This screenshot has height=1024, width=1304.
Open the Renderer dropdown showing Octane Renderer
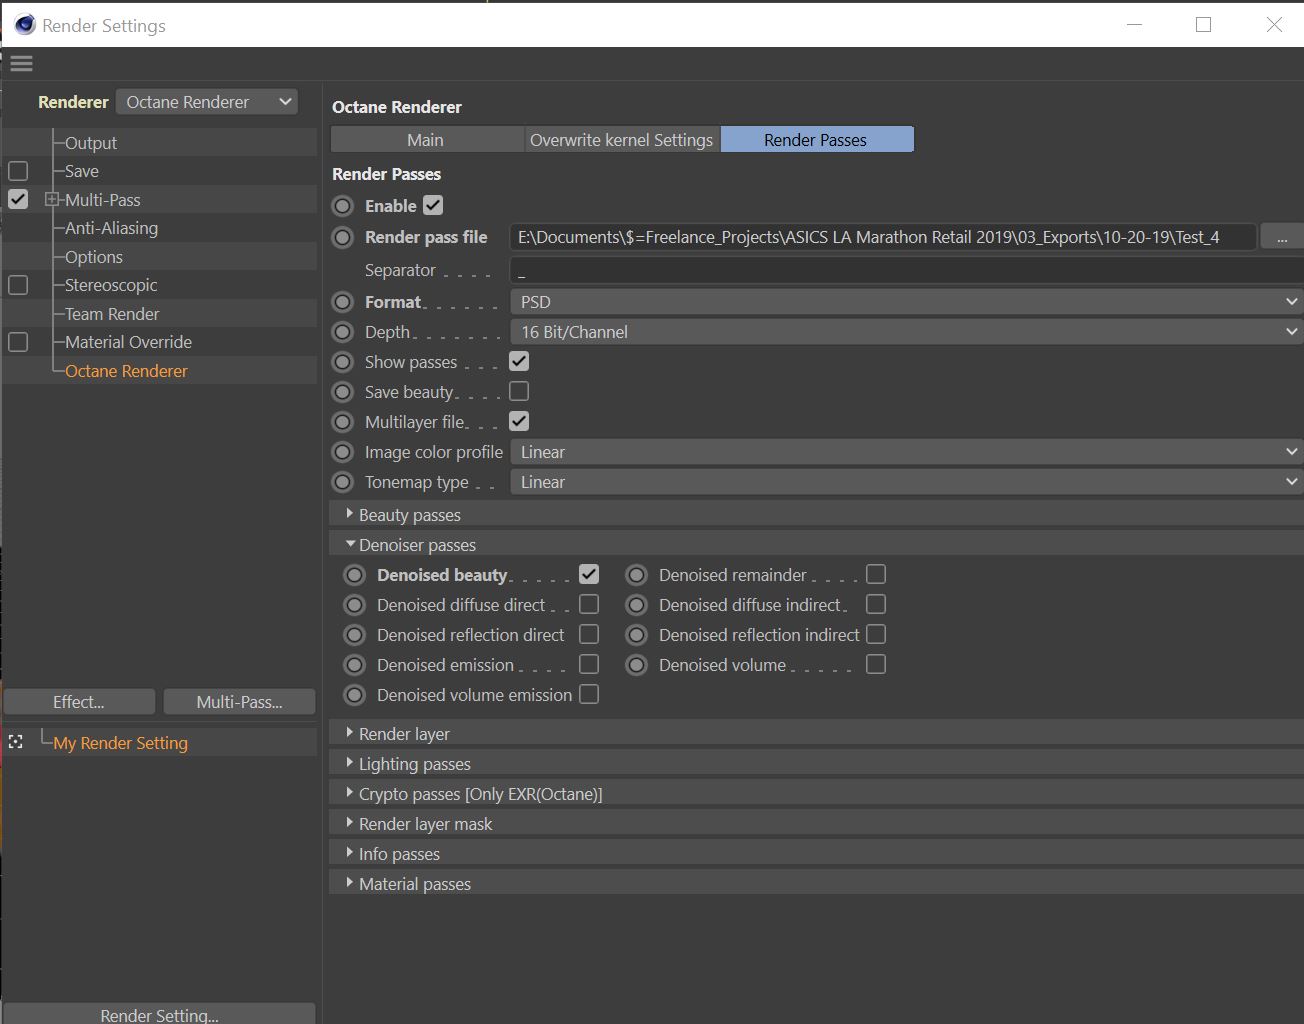pos(207,102)
